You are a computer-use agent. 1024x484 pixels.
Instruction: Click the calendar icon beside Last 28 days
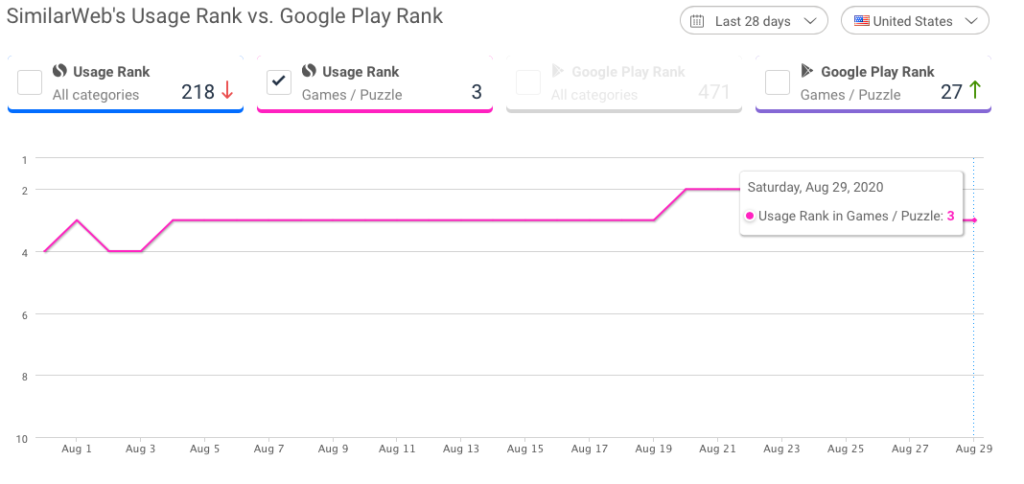click(x=697, y=22)
